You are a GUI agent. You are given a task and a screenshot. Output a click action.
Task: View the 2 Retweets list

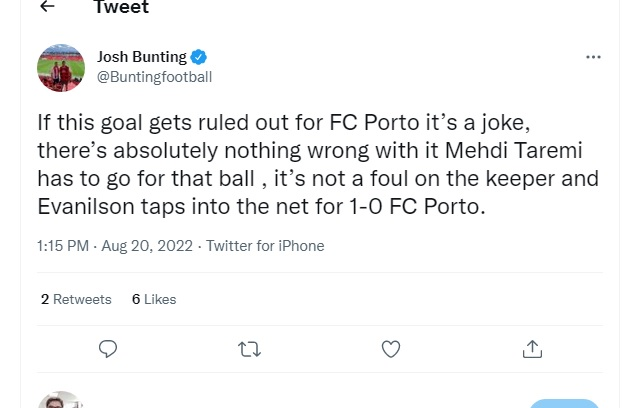pos(78,298)
